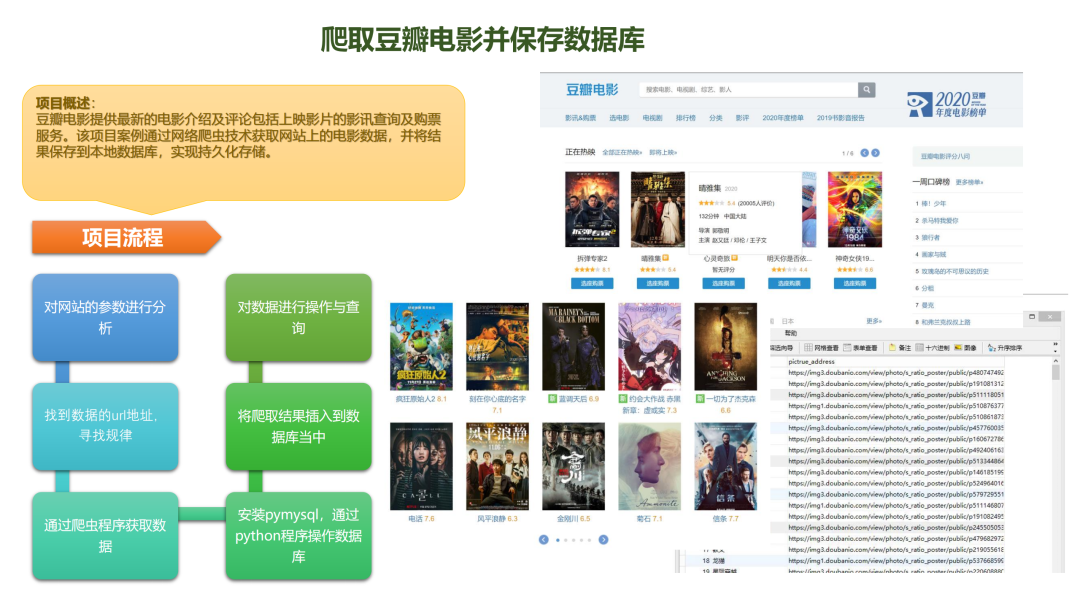This screenshot has height=608, width=1080.
Task: Select the 分类 nav tab
Action: (716, 118)
